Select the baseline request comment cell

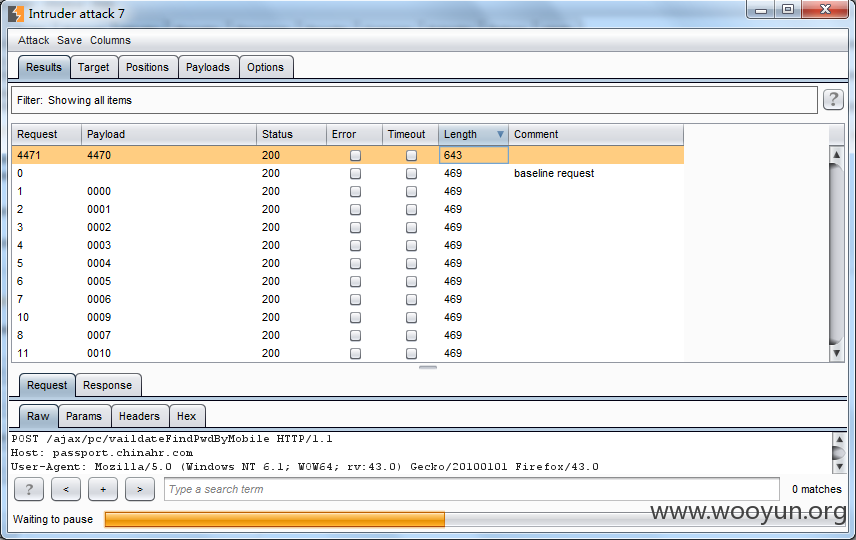pyautogui.click(x=596, y=173)
